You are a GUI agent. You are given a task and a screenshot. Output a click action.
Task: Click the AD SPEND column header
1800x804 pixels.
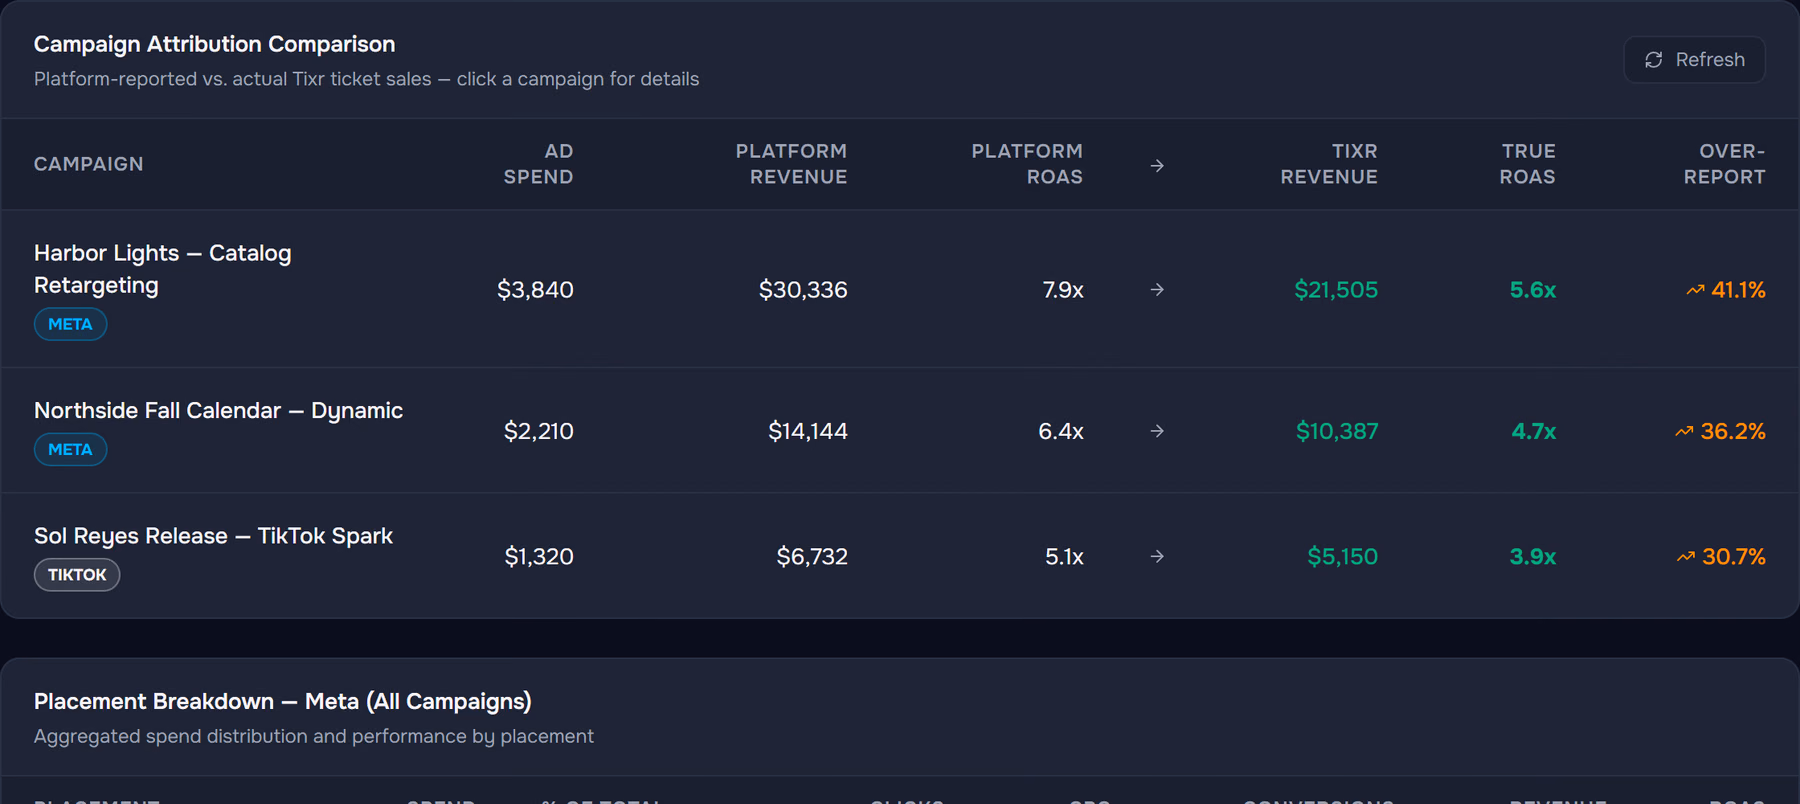538,164
